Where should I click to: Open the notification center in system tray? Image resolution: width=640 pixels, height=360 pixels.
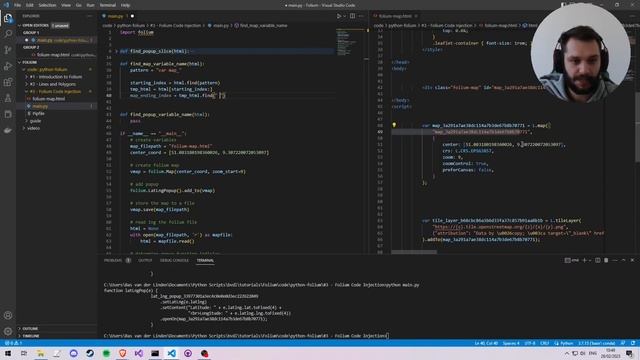[x=630, y=353]
